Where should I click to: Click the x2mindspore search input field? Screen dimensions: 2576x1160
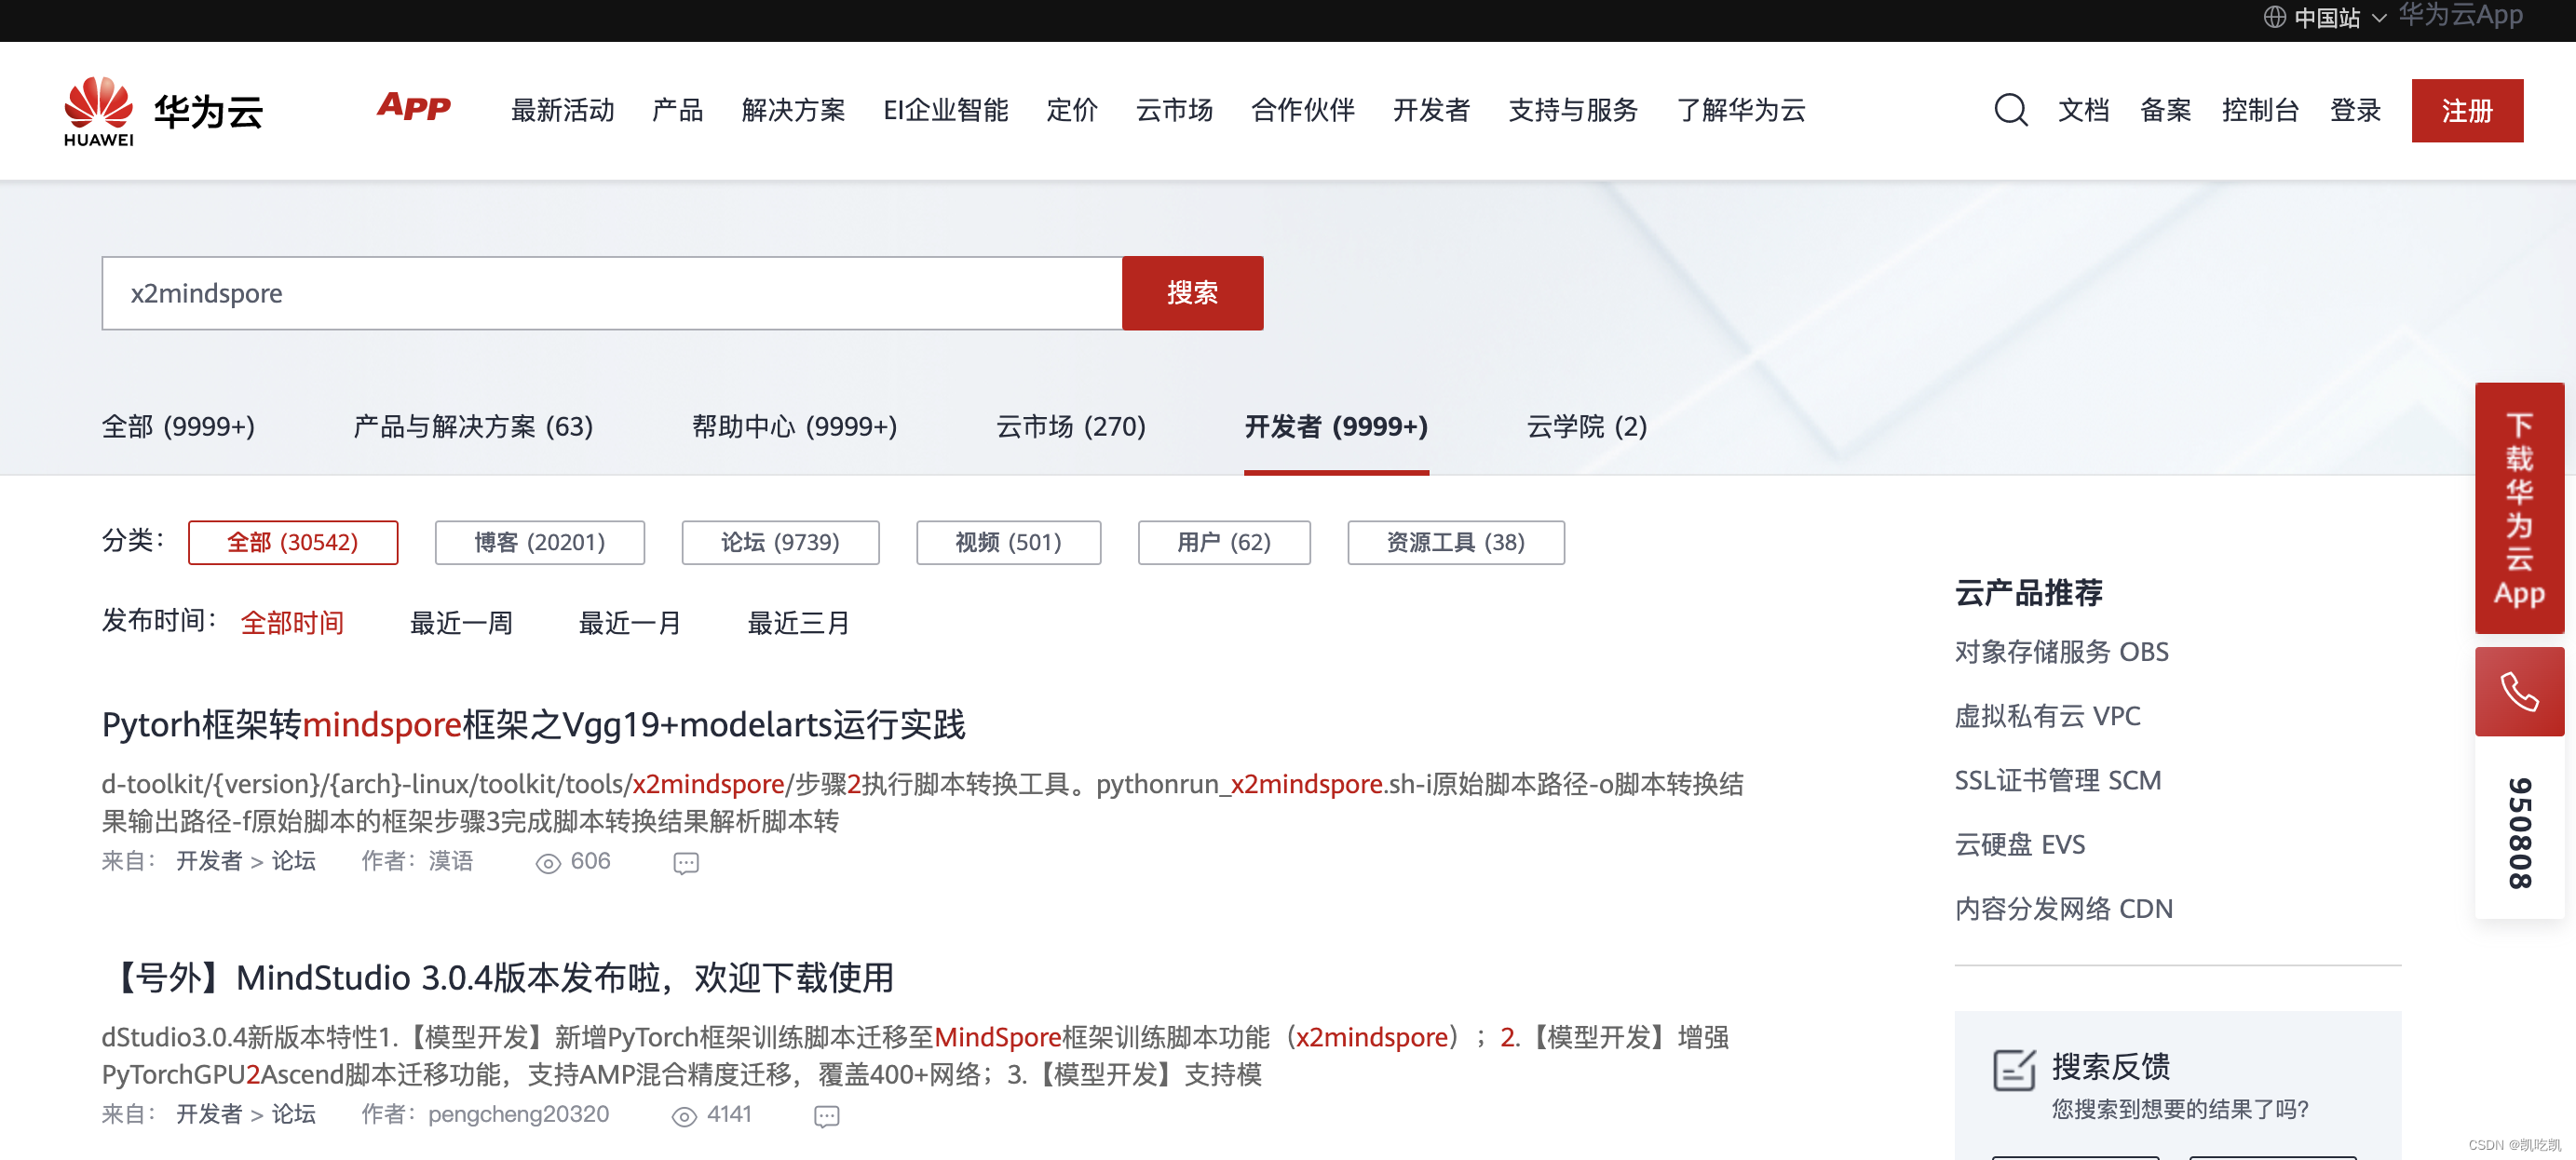tap(611, 293)
